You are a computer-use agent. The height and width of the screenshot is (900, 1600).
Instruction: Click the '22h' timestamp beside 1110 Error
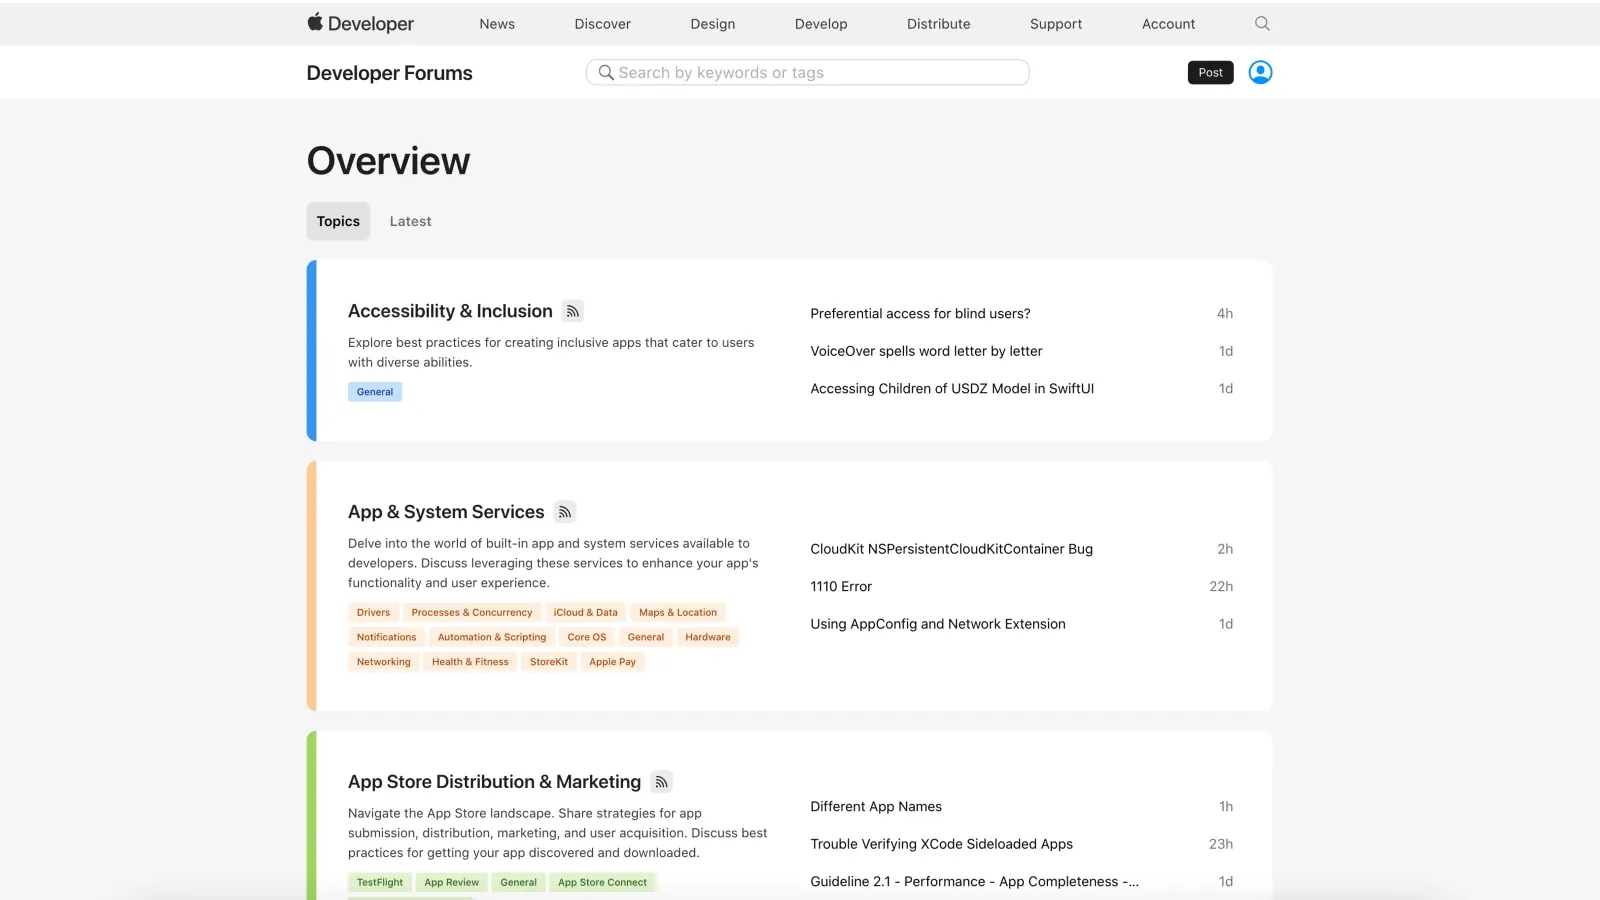(1221, 586)
